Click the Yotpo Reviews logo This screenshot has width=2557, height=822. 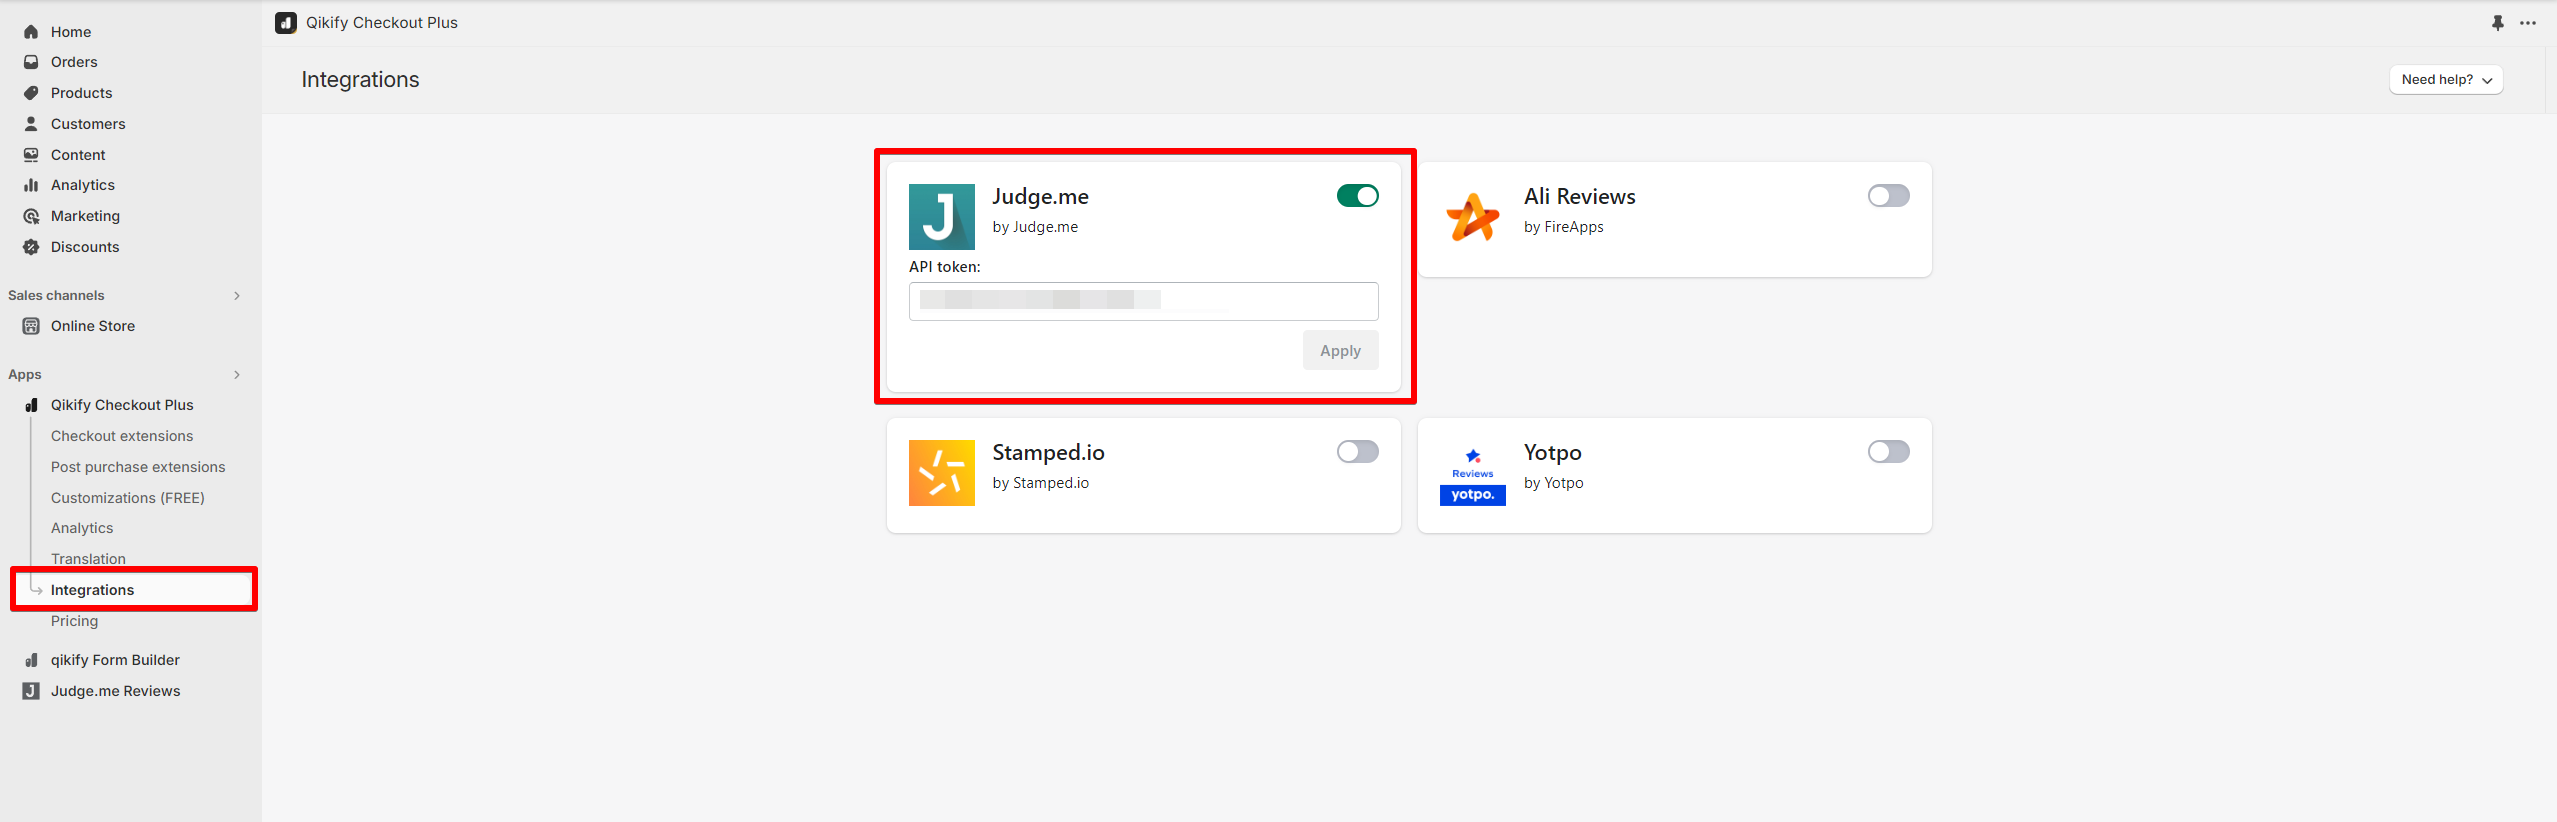(1473, 473)
